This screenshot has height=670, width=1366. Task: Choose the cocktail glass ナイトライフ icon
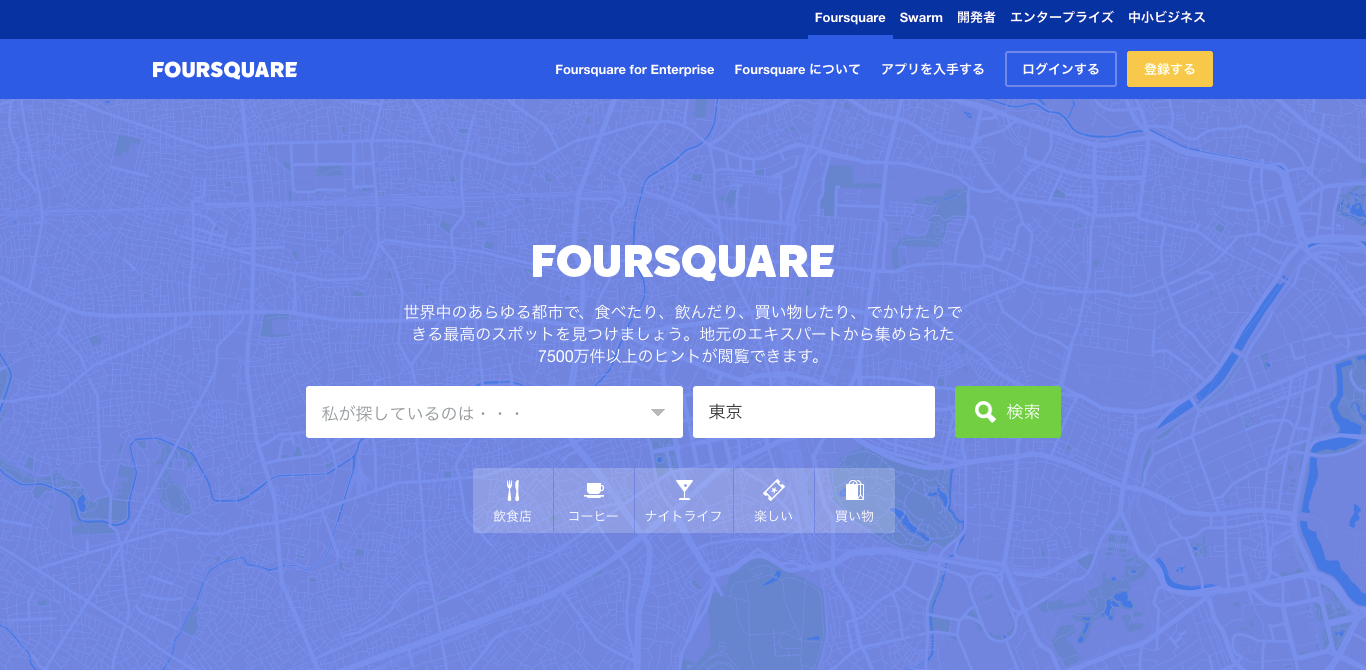[x=684, y=490]
